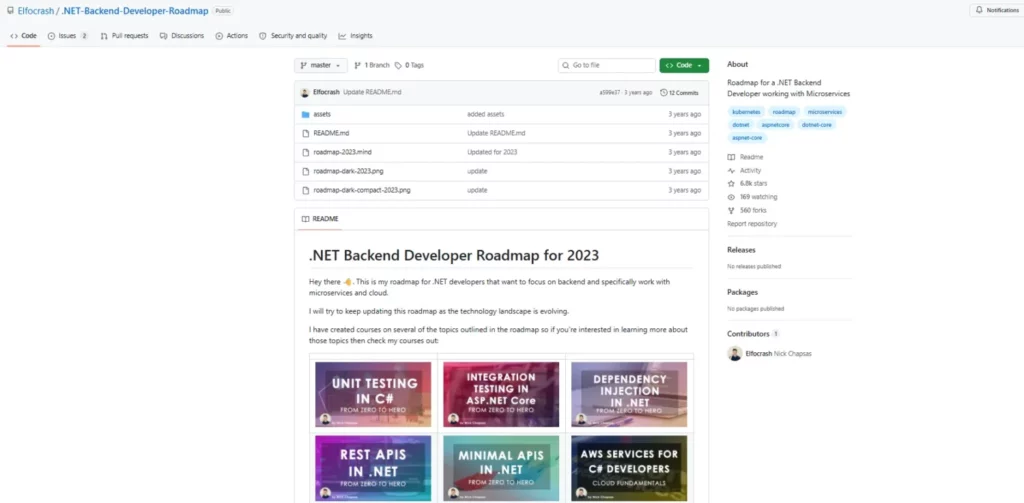The width and height of the screenshot is (1024, 503).
Task: Click the Elfocrash owner link
Action: [x=36, y=11]
